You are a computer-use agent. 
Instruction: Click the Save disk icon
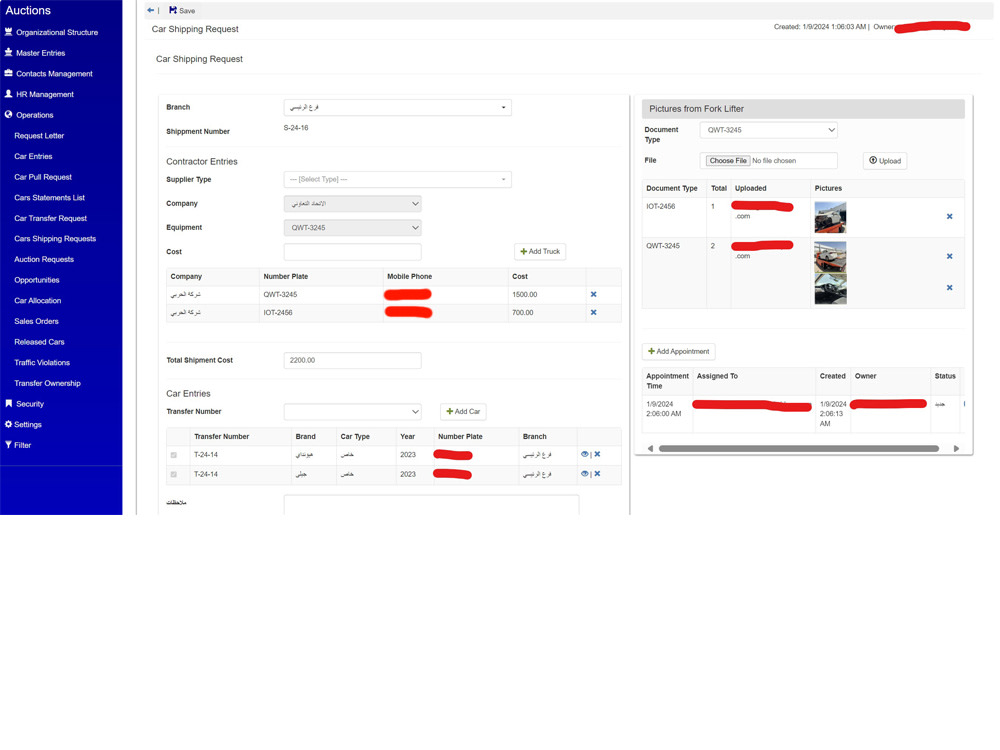click(x=173, y=10)
